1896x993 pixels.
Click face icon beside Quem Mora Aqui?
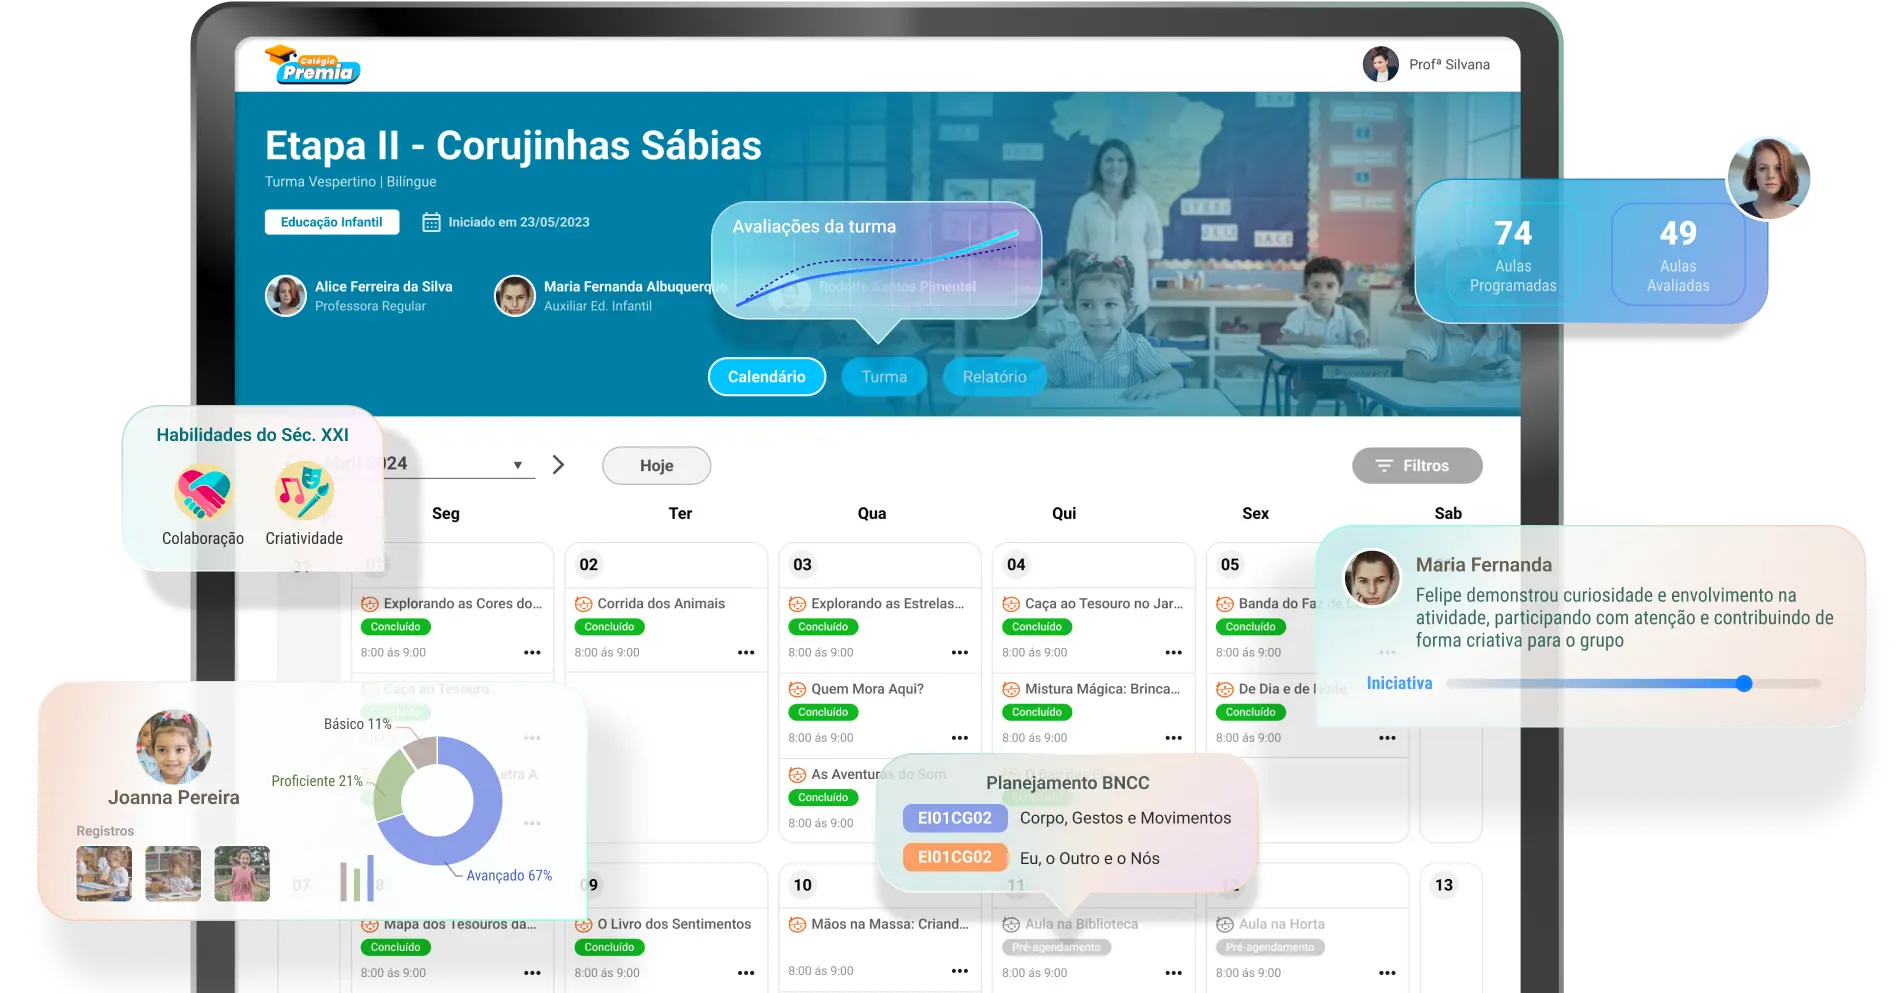coord(797,690)
